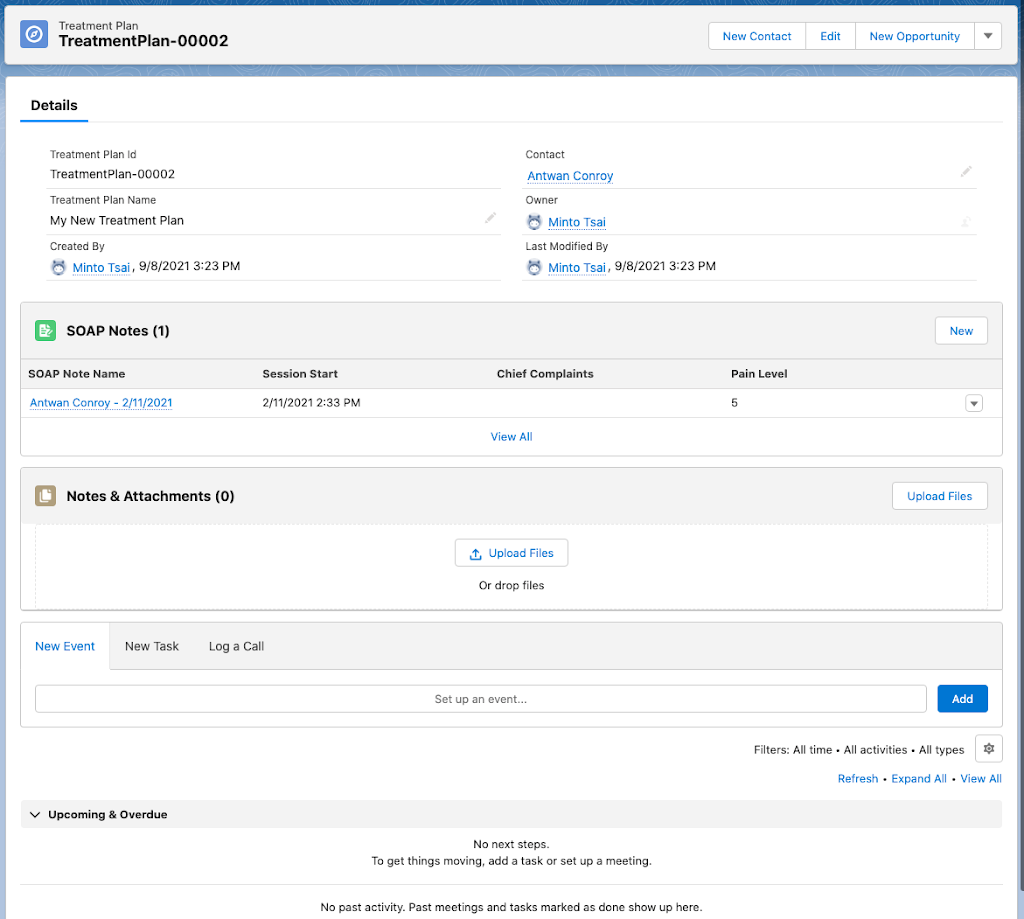Switch to the New Task tab
Screen dimensions: 1024x919
coord(152,646)
